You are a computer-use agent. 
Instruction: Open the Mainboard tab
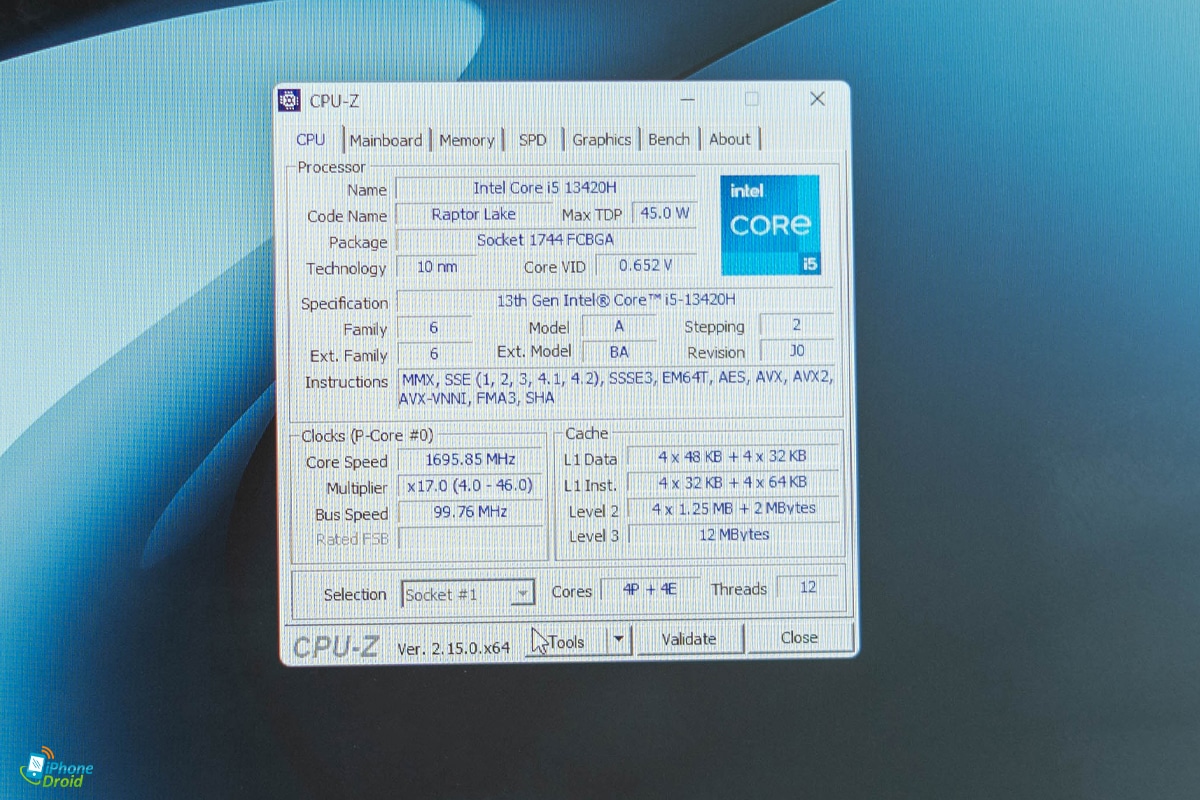click(386, 140)
